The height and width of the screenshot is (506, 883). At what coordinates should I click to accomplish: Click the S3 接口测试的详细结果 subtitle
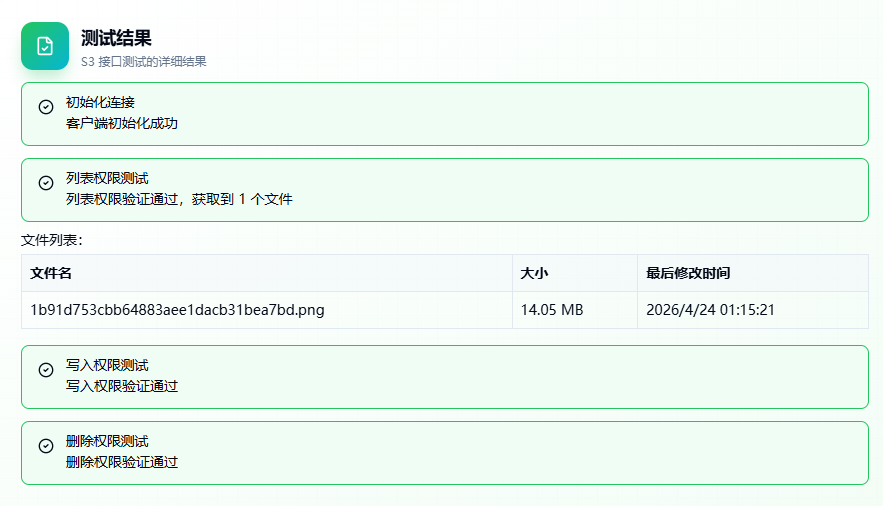click(x=143, y=62)
